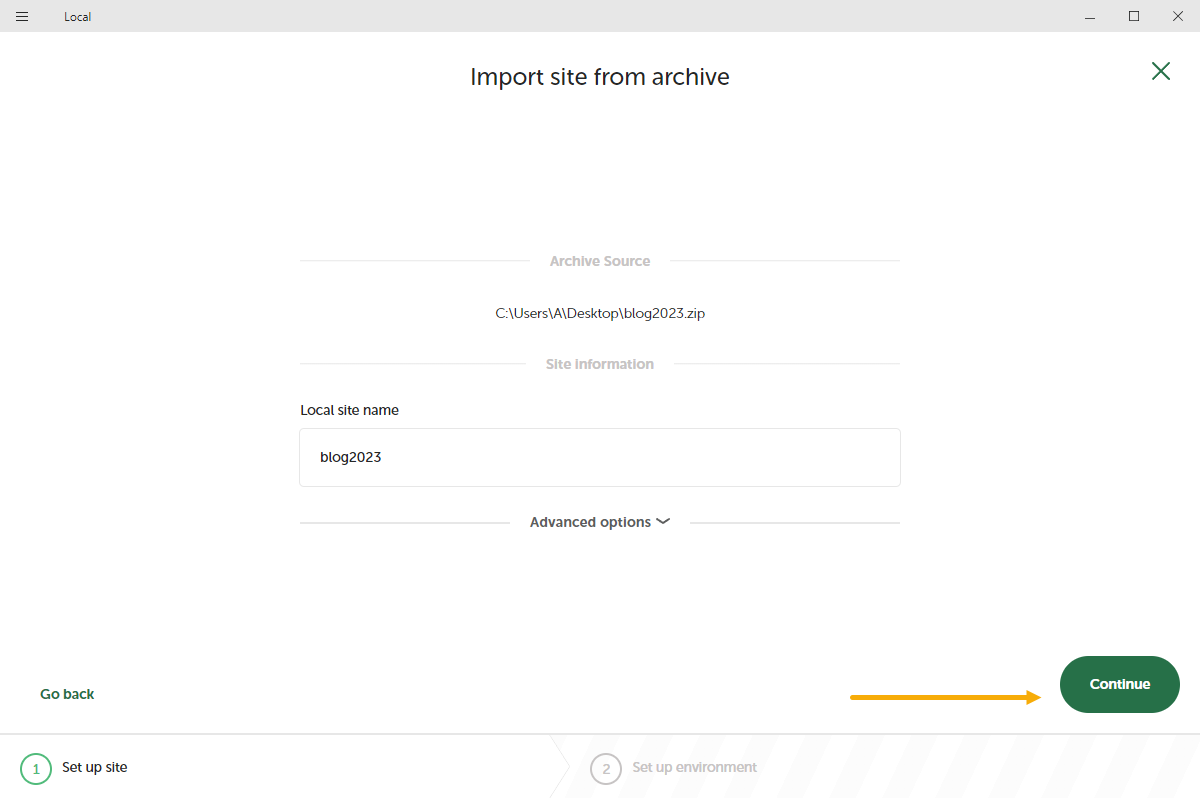1200x798 pixels.
Task: Click the Import site from archive heading
Action: point(600,77)
